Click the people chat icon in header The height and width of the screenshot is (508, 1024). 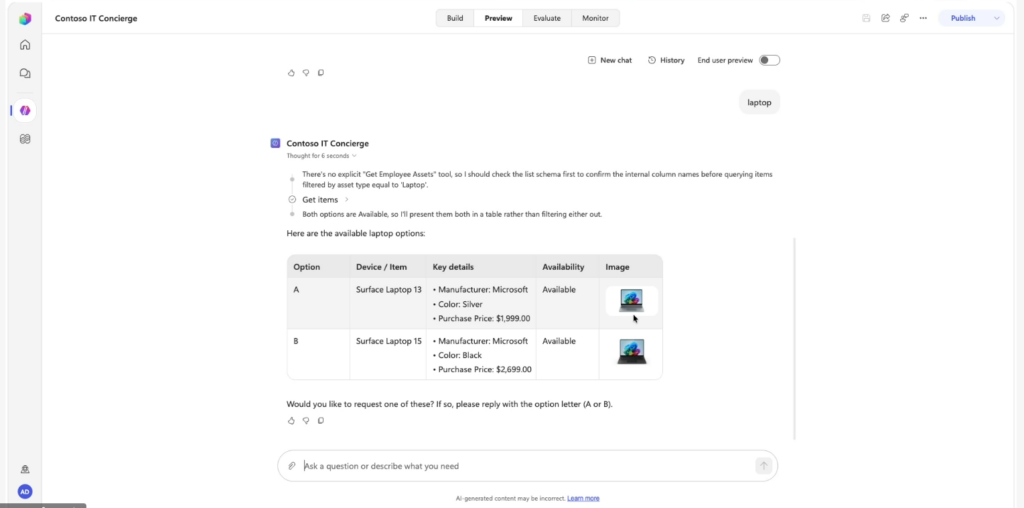[904, 18]
